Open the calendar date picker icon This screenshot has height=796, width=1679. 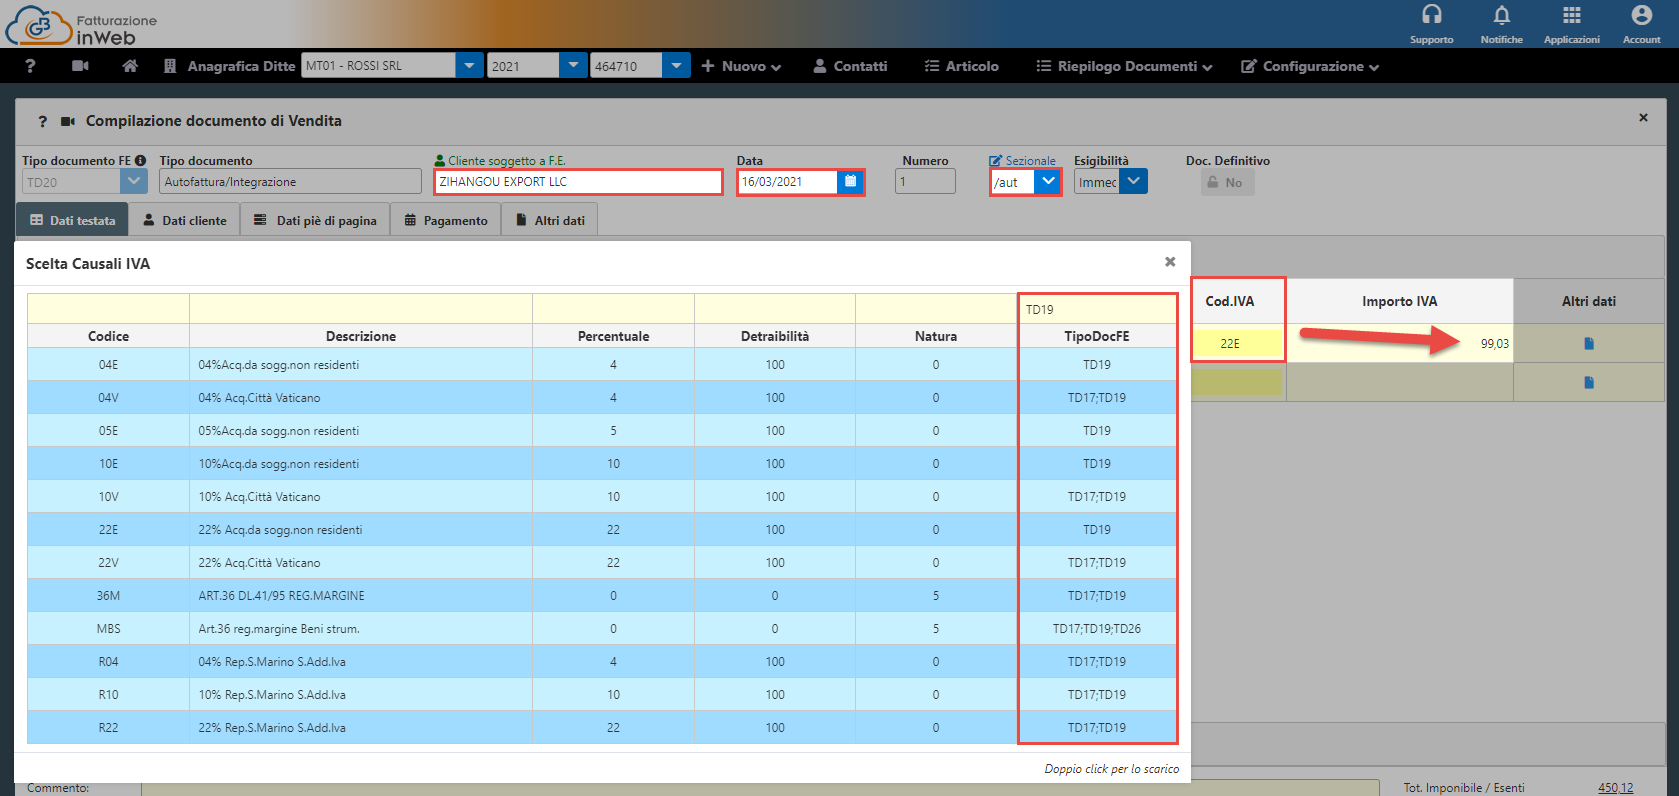850,182
